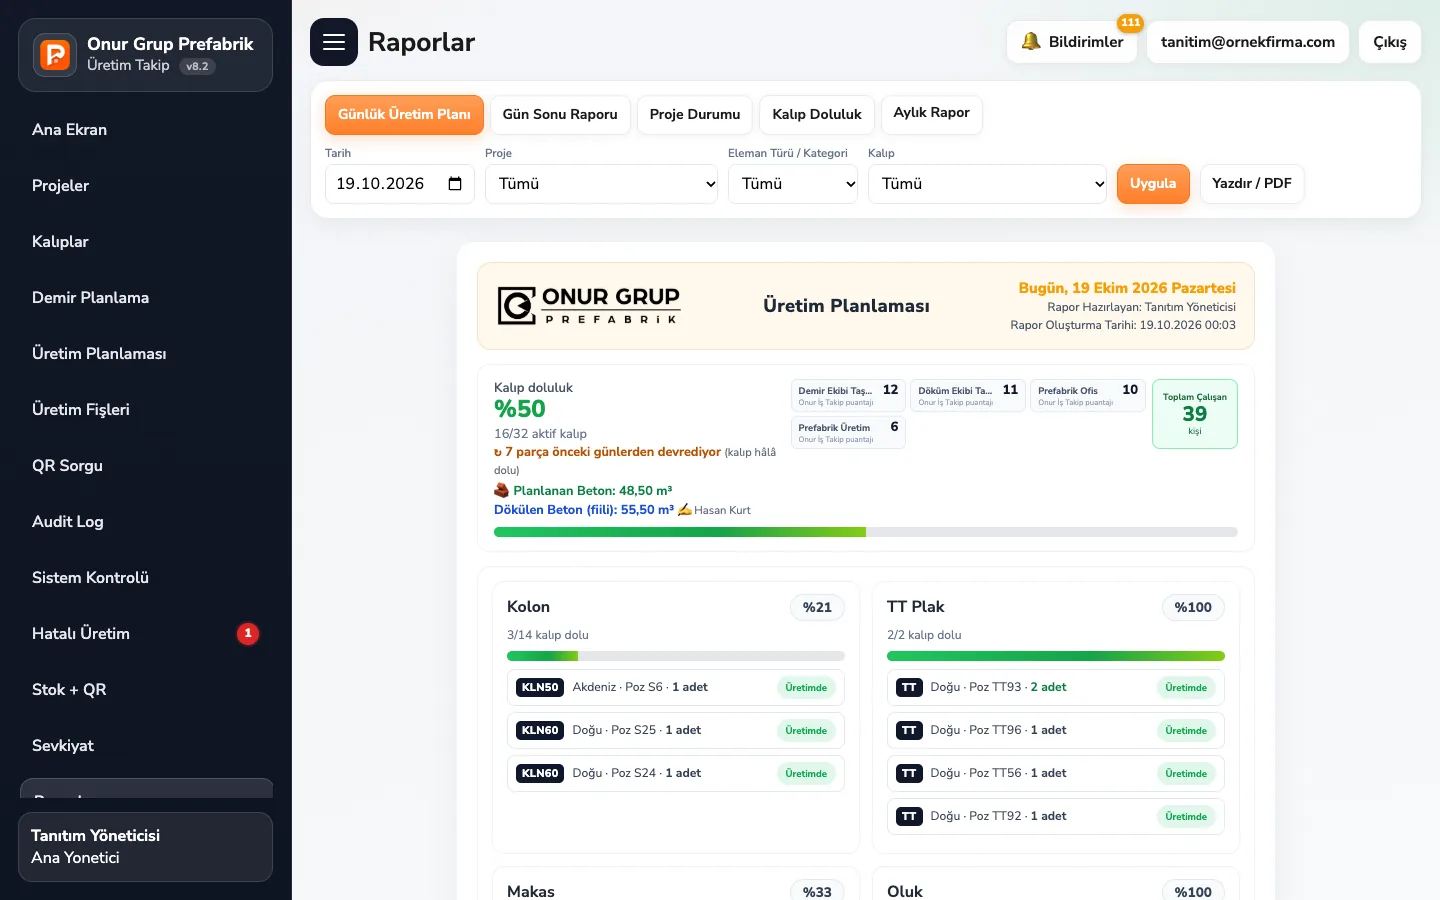The image size is (1440, 900).
Task: Click Dökülen Beton (fiili): 55,50 m³ text
Action: point(584,510)
